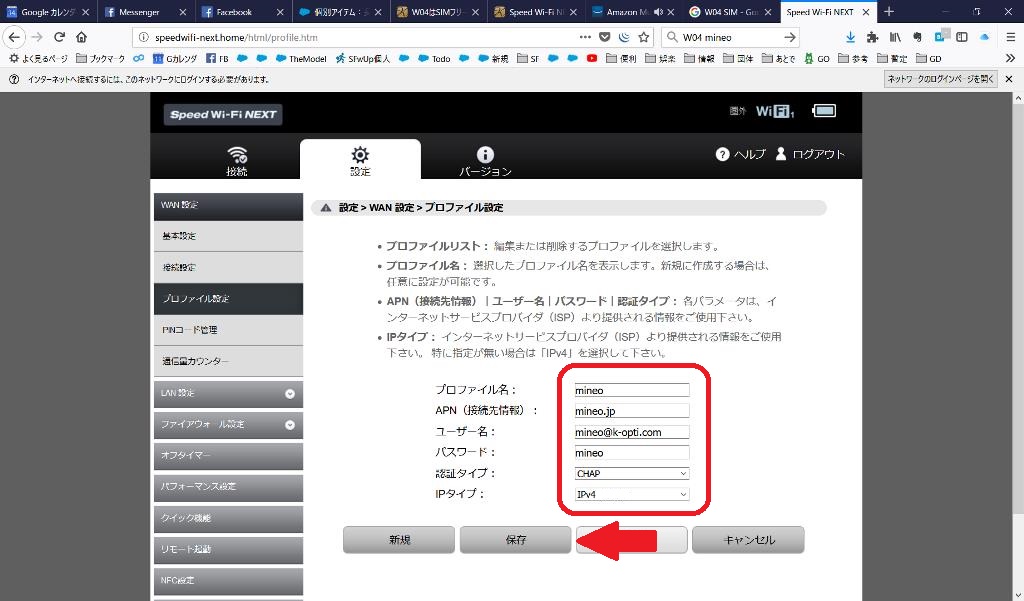Switch to the 接続 tab
The width and height of the screenshot is (1024, 601).
[236, 161]
